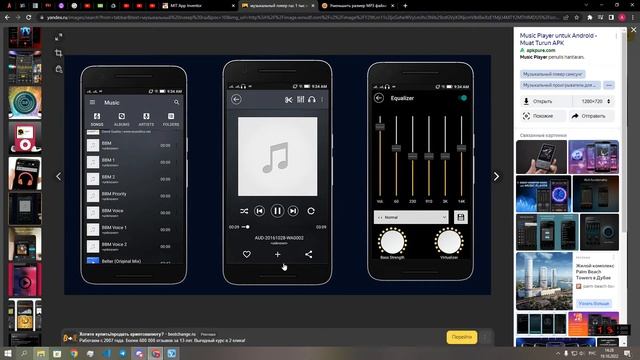640x360 pixels.
Task: Open the purple phones related image
Action: tap(593, 157)
